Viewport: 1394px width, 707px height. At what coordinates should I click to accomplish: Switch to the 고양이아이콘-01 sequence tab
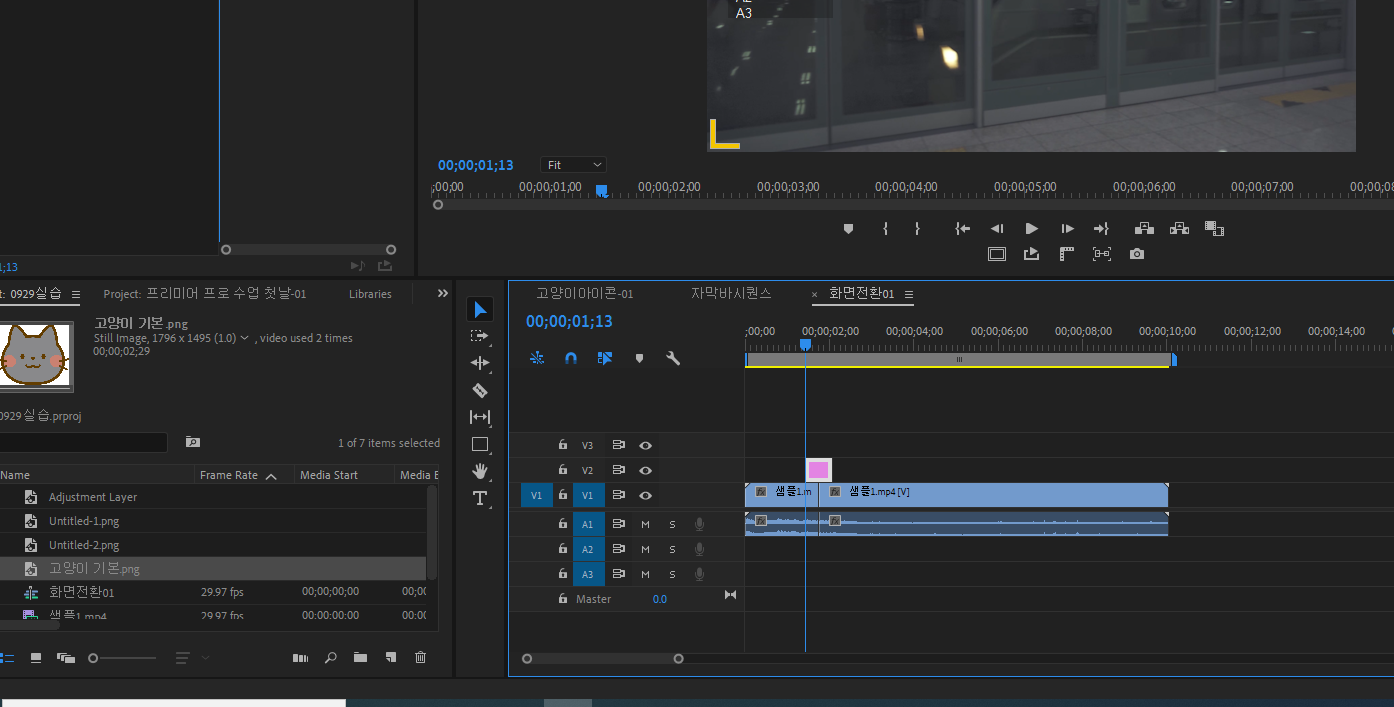click(585, 293)
